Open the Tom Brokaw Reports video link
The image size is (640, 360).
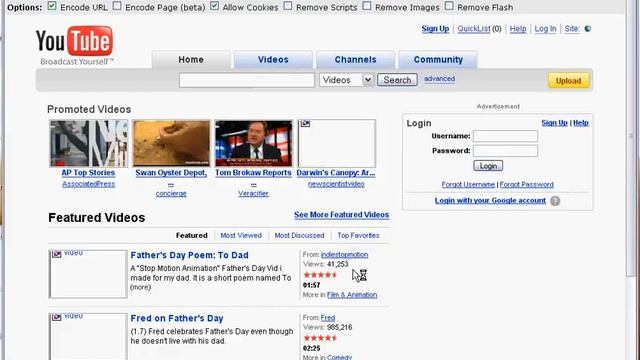pyautogui.click(x=253, y=173)
